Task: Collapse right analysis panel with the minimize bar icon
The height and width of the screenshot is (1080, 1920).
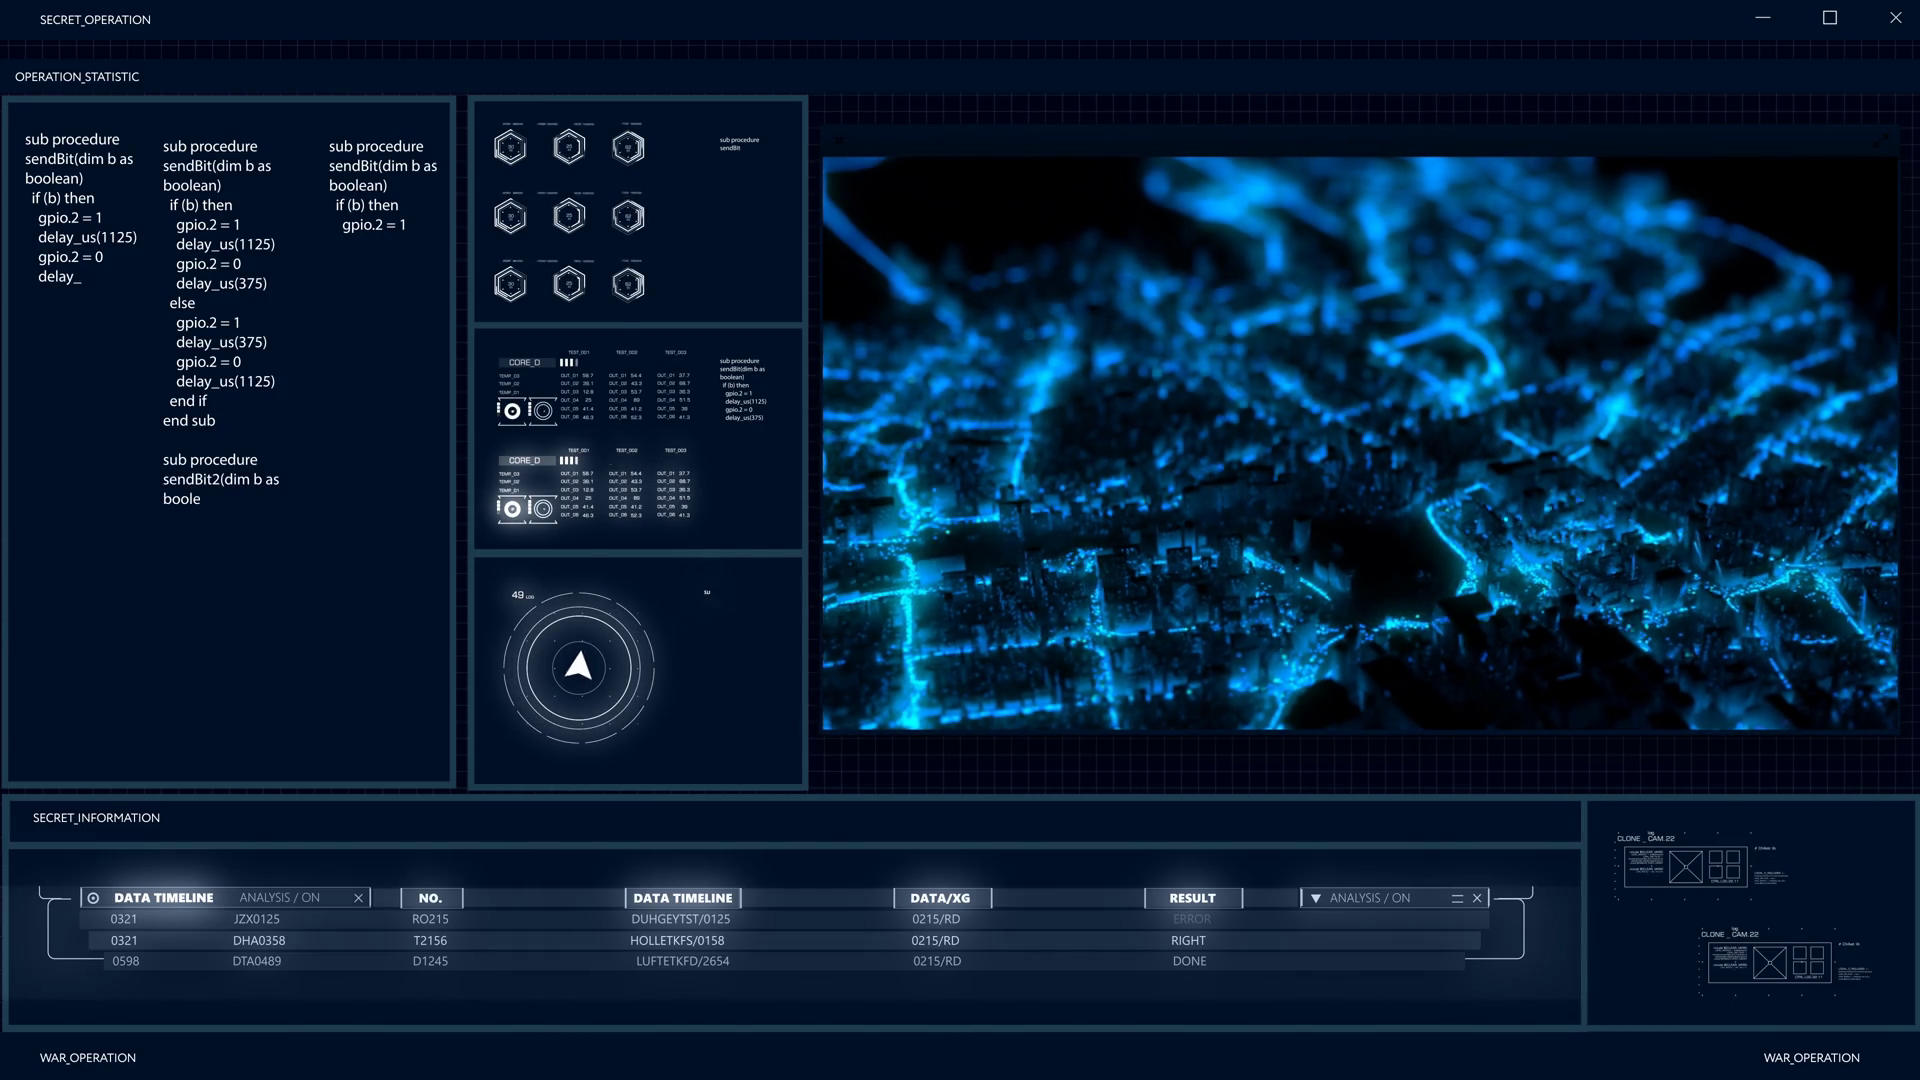Action: (x=1457, y=898)
